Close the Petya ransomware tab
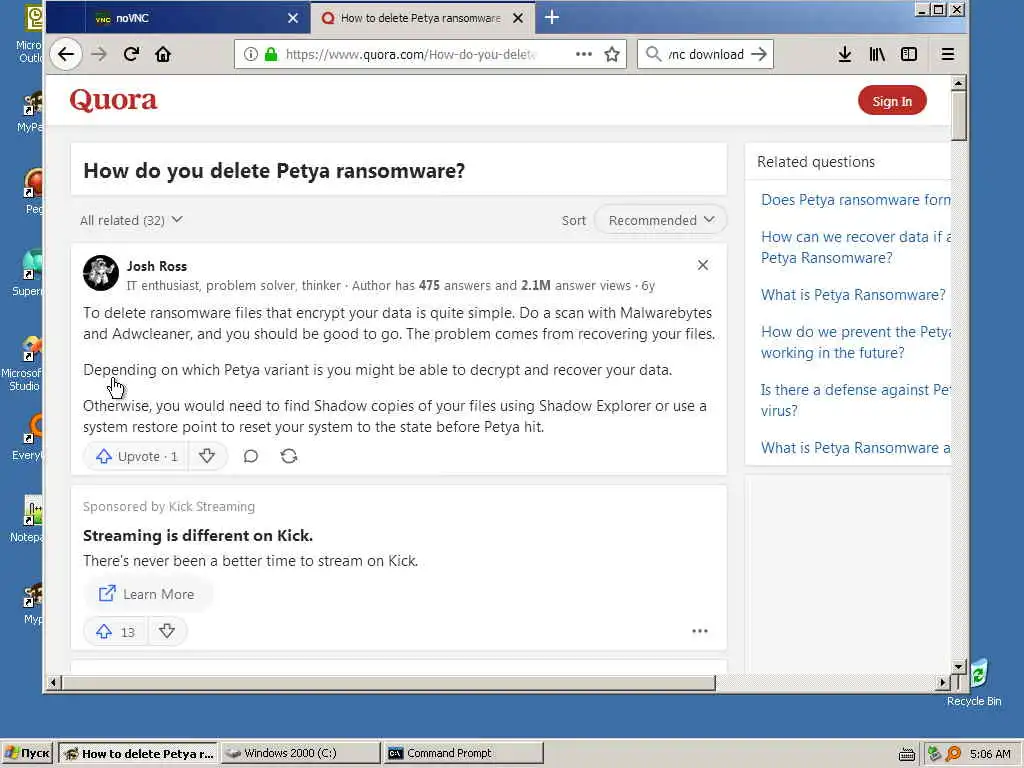This screenshot has width=1024, height=768. pyautogui.click(x=518, y=18)
